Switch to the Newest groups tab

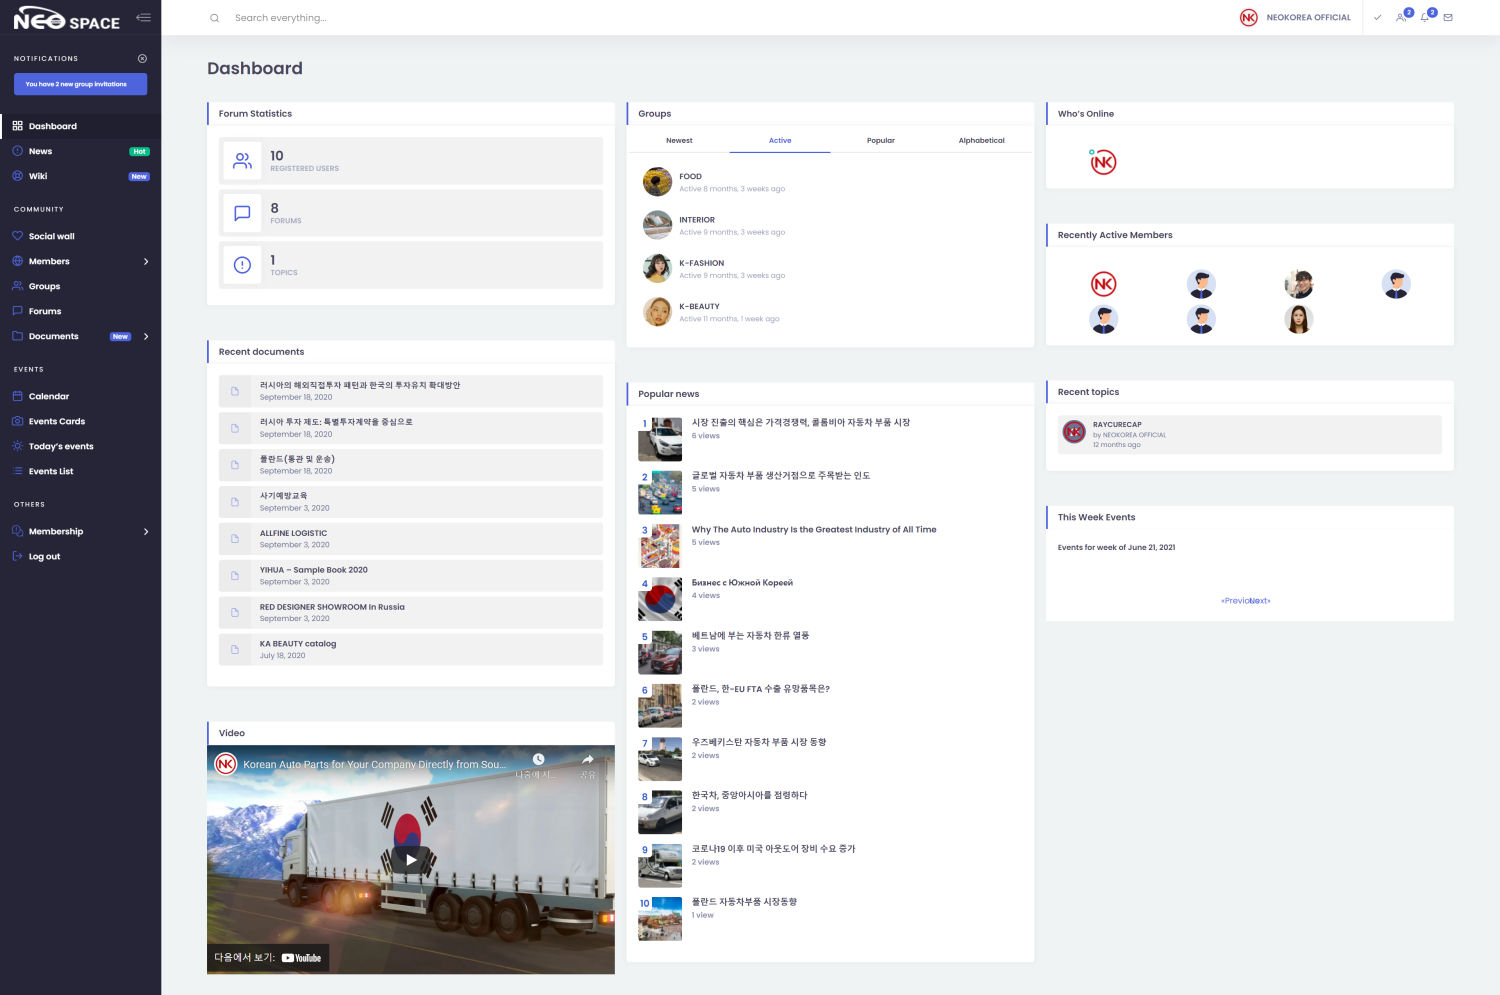click(679, 141)
